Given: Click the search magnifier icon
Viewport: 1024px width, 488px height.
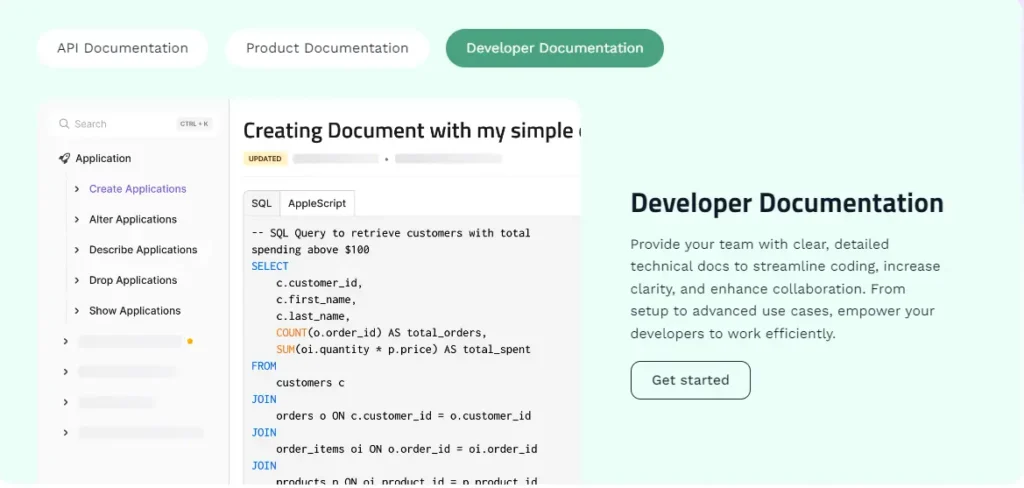Looking at the screenshot, I should (x=64, y=124).
